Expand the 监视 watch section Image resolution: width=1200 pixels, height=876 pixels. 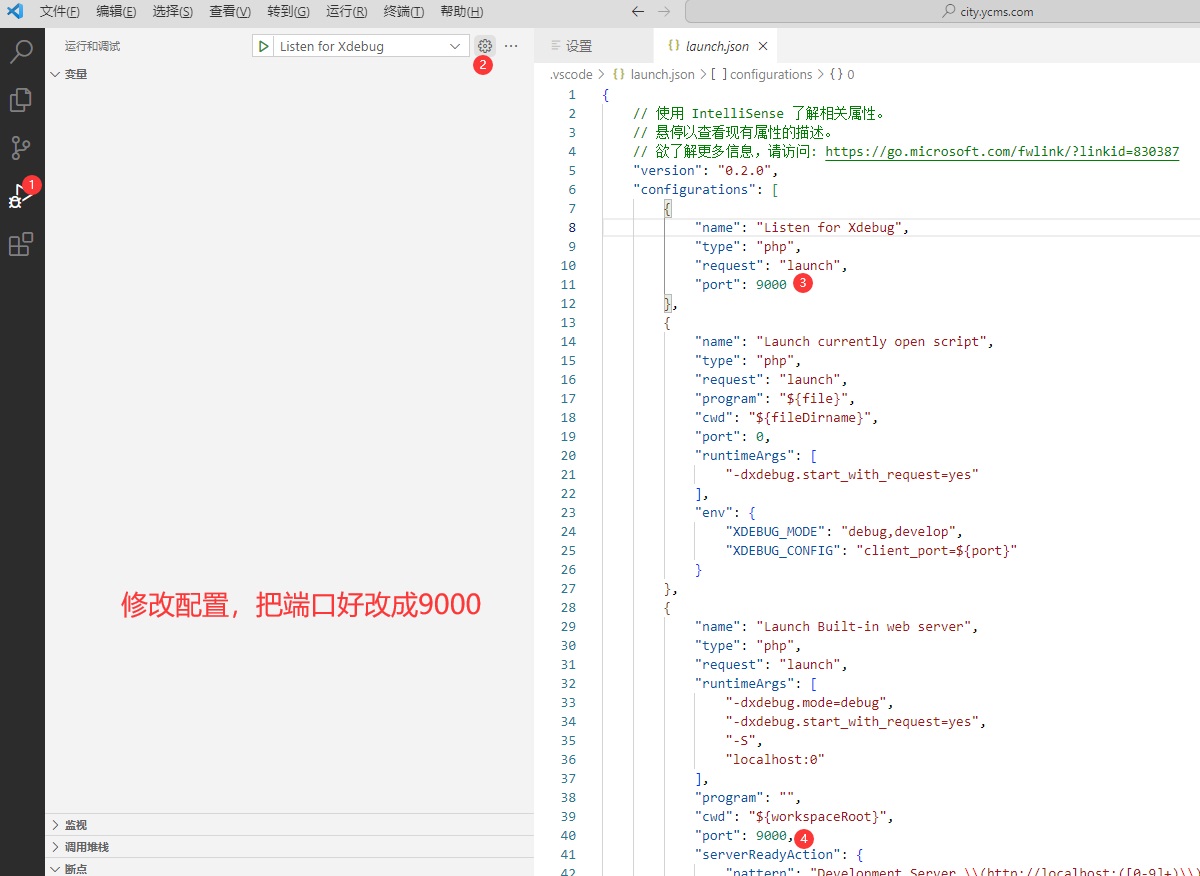pyautogui.click(x=289, y=825)
